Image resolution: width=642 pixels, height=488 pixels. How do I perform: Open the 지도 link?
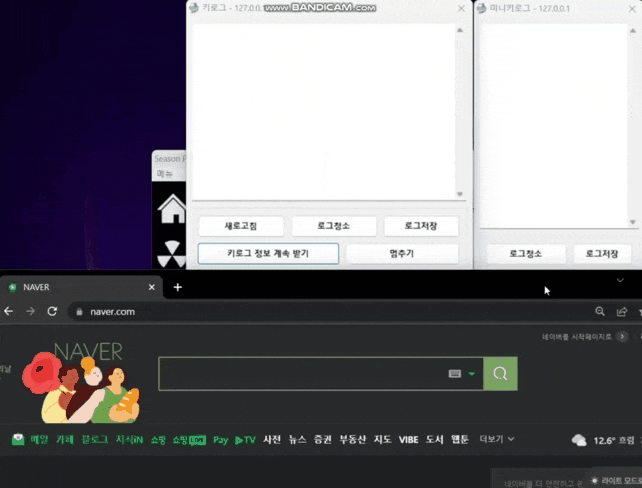tap(382, 440)
